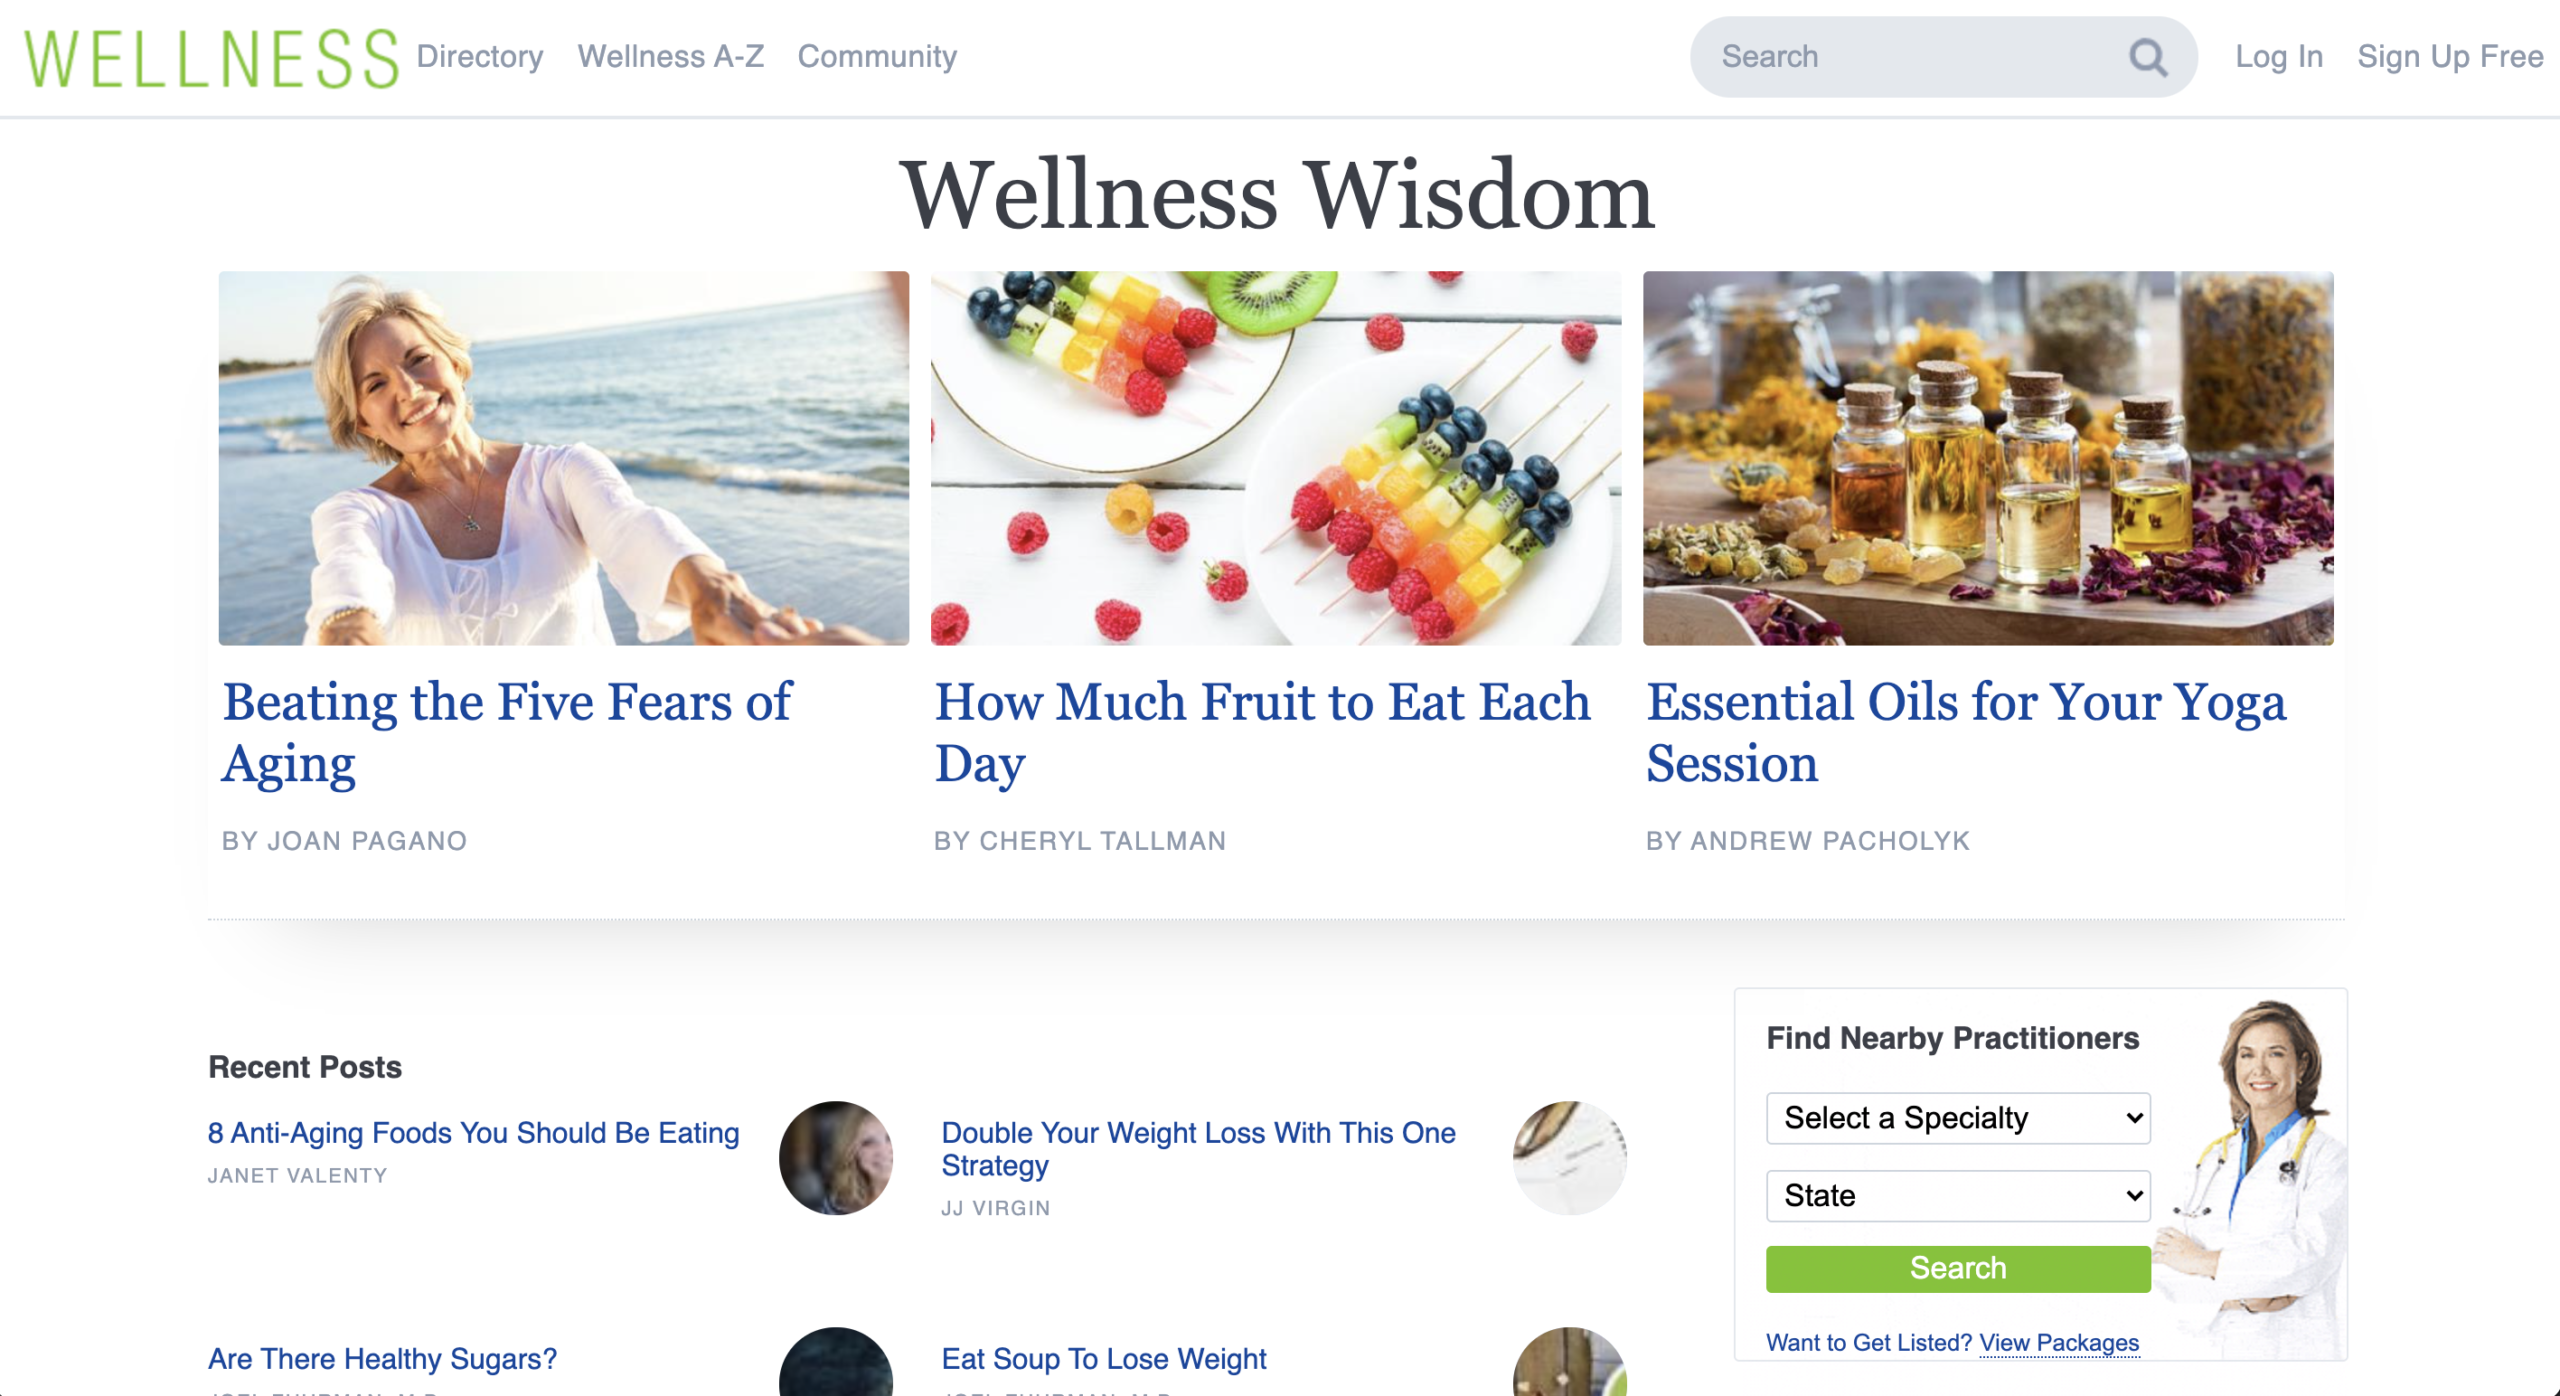2560x1396 pixels.
Task: Open Beating the Five Fears of Aging
Action: coord(507,733)
